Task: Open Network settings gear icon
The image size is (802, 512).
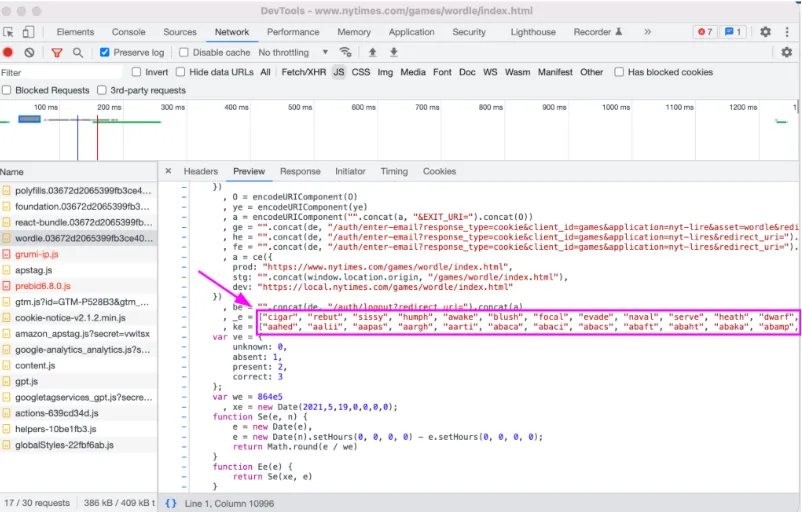Action: tap(787, 52)
